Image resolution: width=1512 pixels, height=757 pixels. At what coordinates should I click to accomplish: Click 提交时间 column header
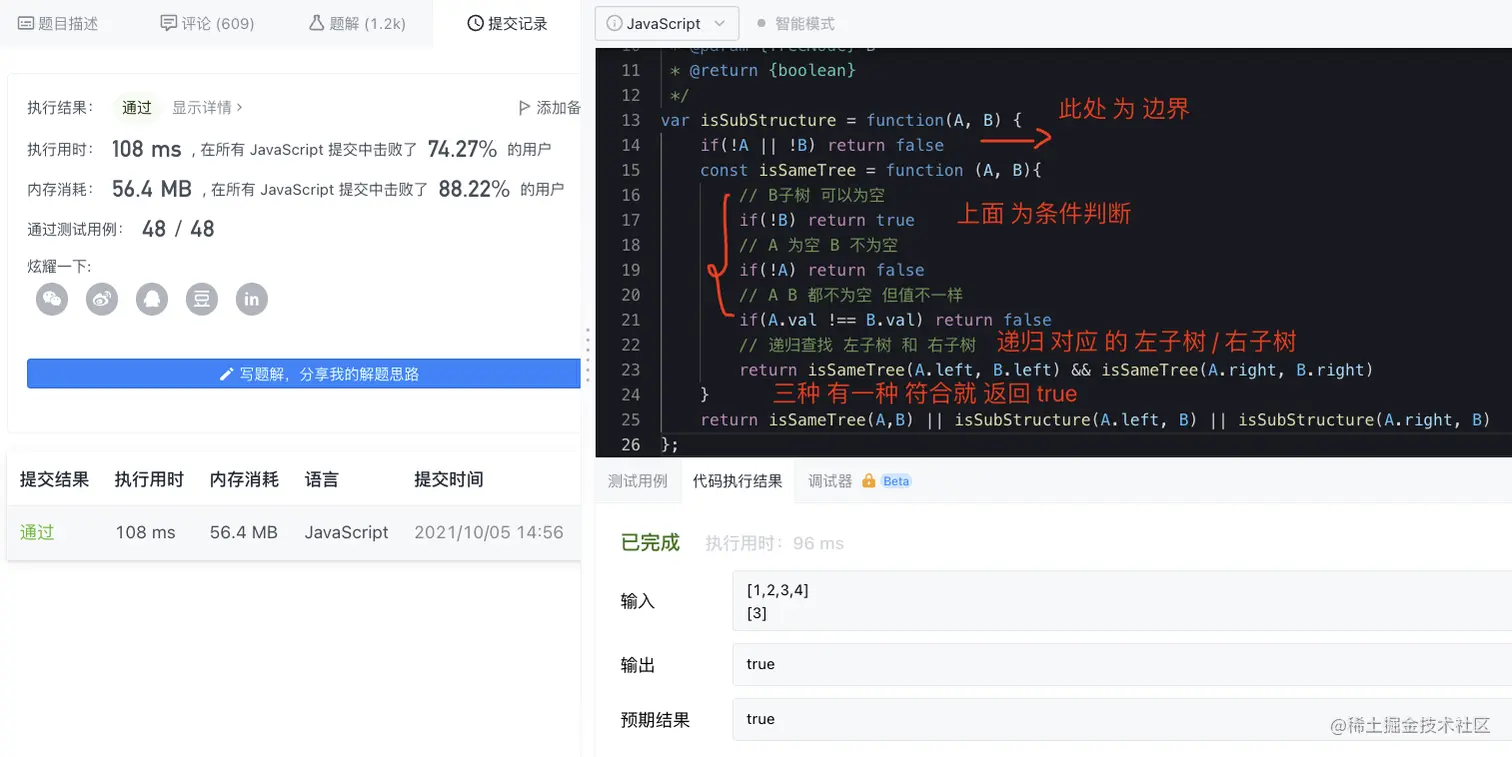pyautogui.click(x=449, y=480)
